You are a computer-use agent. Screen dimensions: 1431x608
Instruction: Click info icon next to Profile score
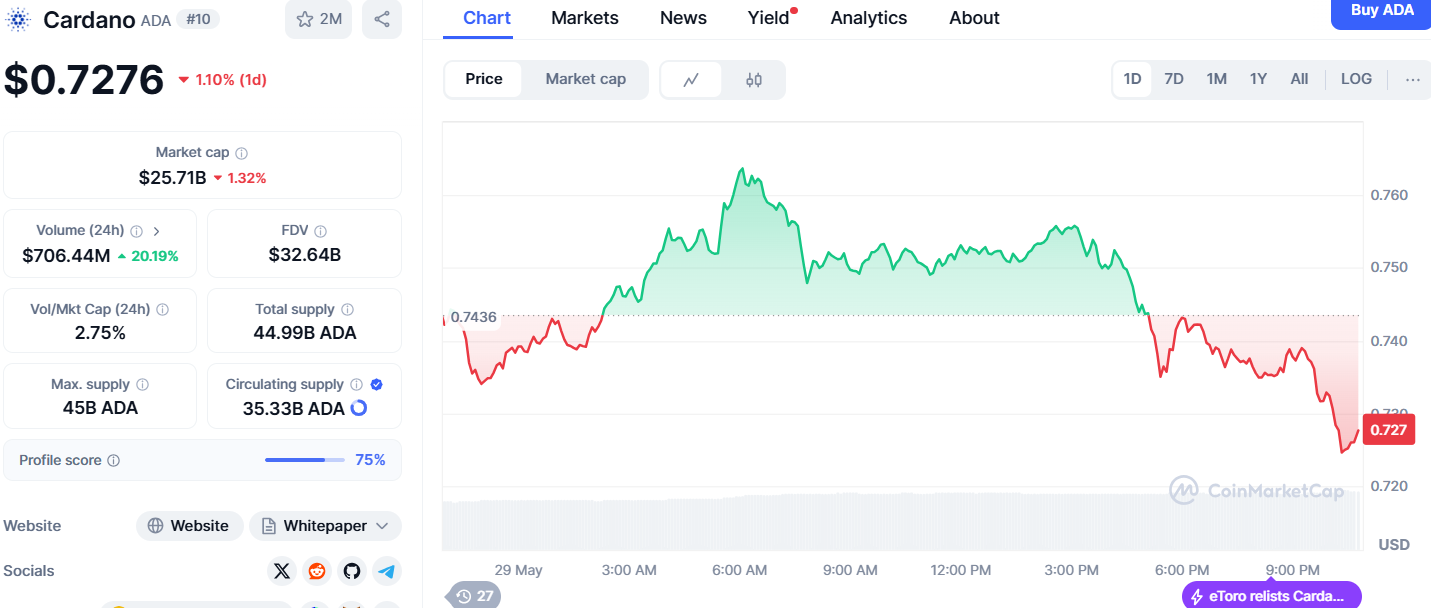(113, 461)
